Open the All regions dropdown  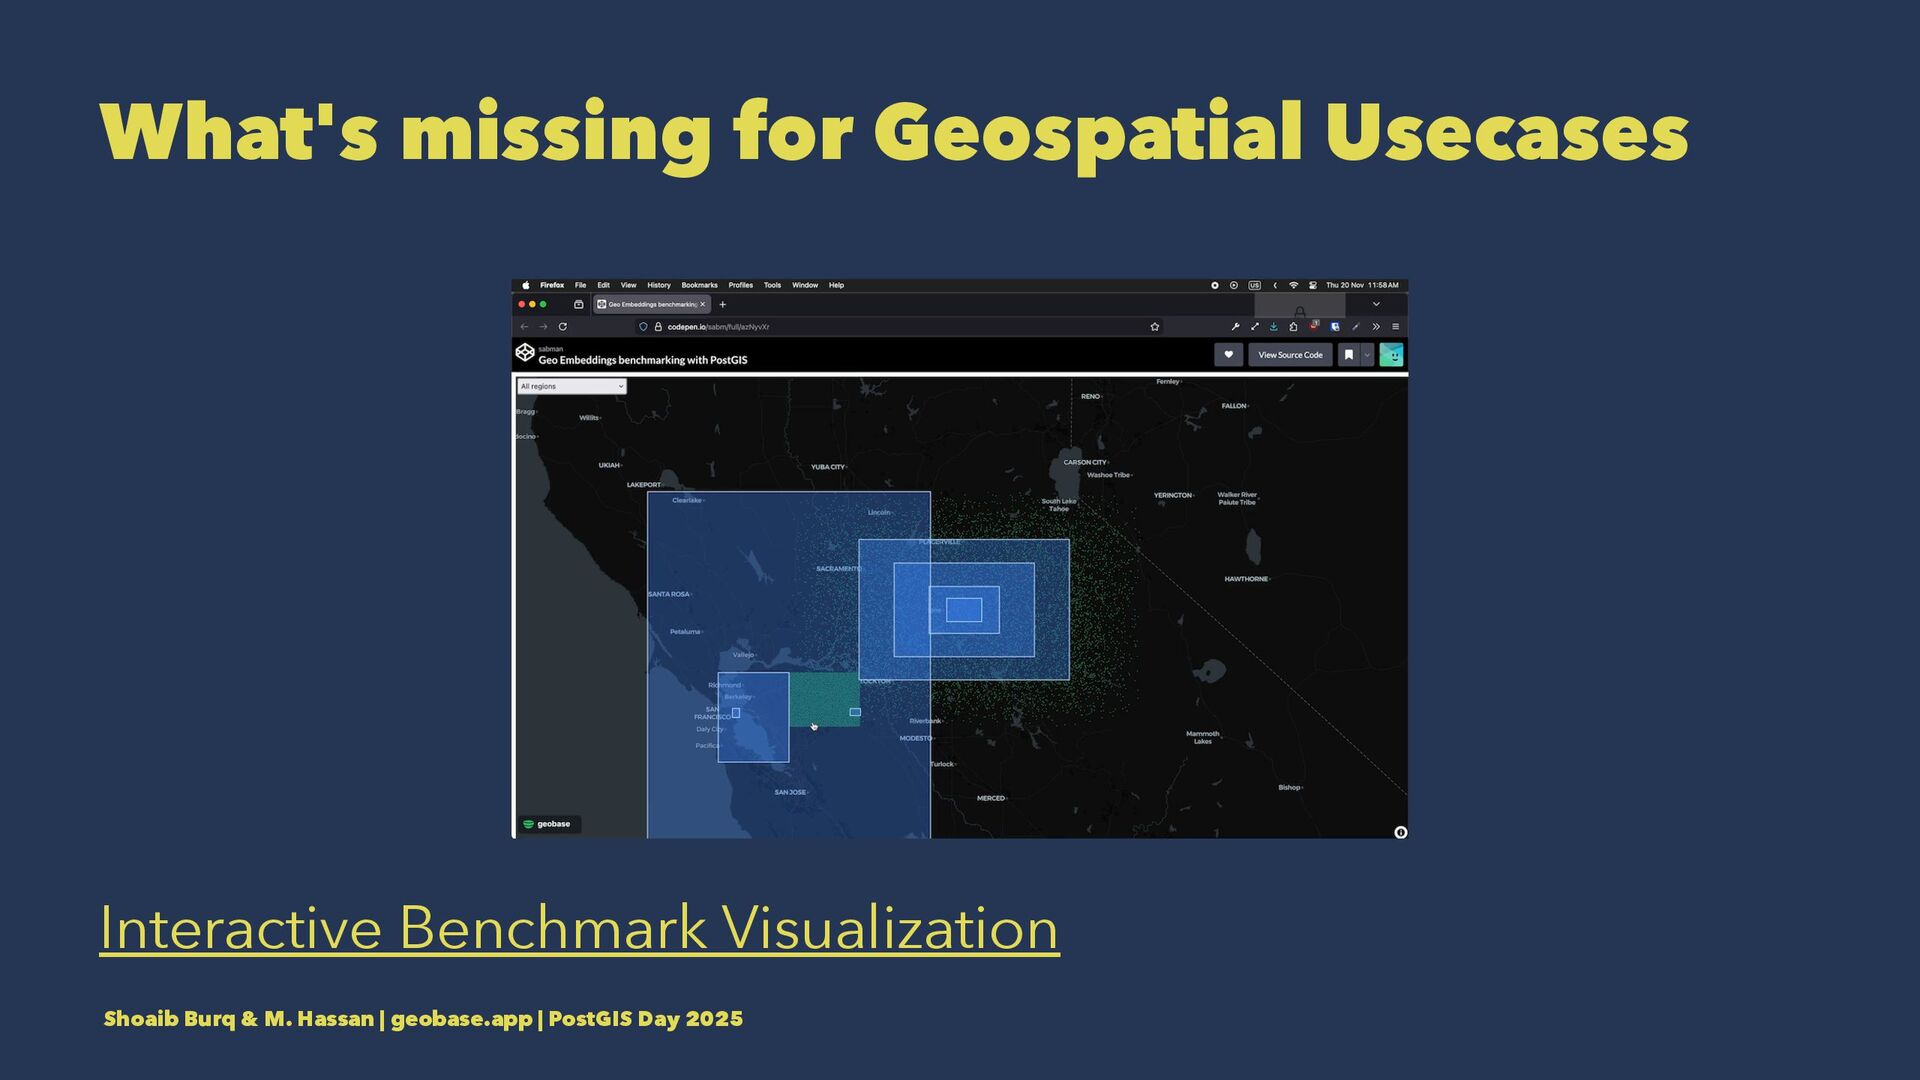pos(572,386)
